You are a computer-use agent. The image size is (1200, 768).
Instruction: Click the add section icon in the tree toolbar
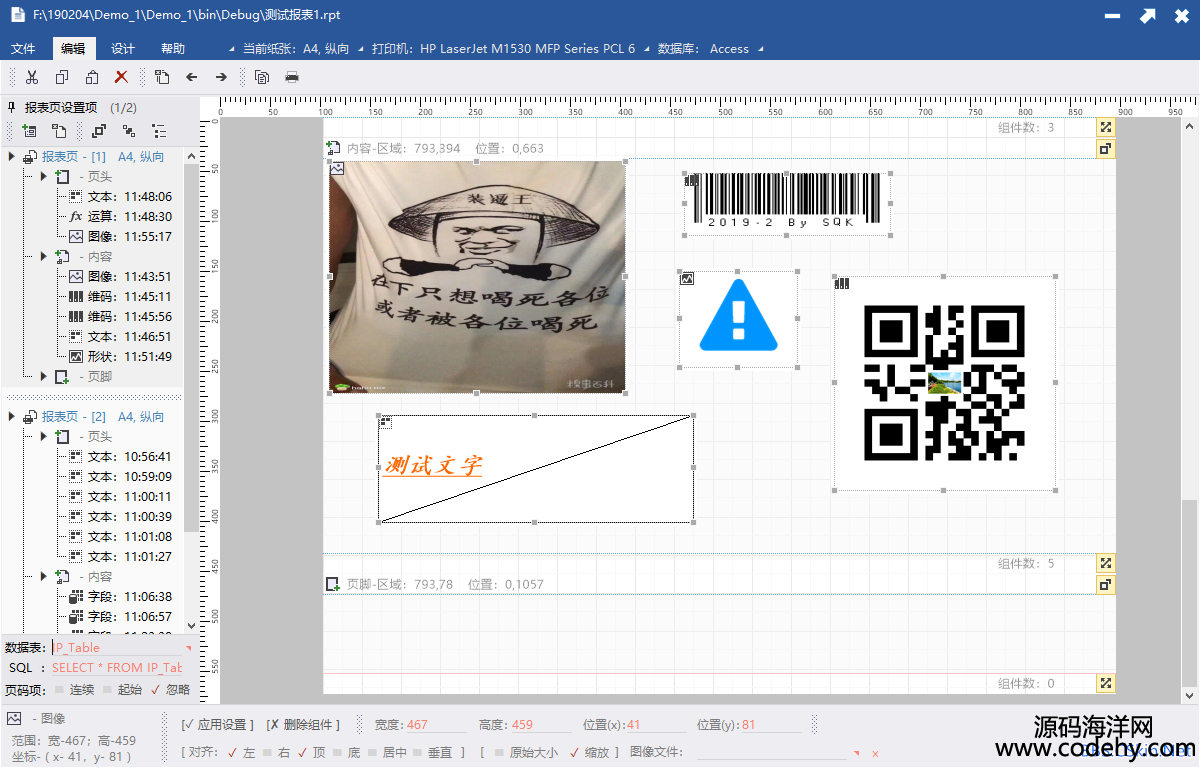(x=29, y=131)
